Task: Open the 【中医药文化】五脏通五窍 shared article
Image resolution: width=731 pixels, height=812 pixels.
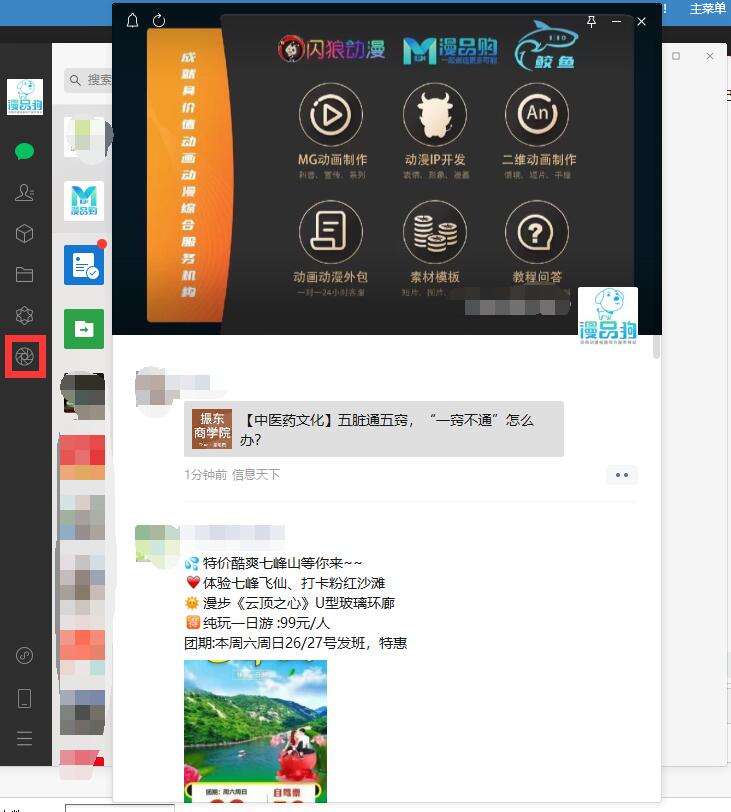Action: tap(374, 429)
